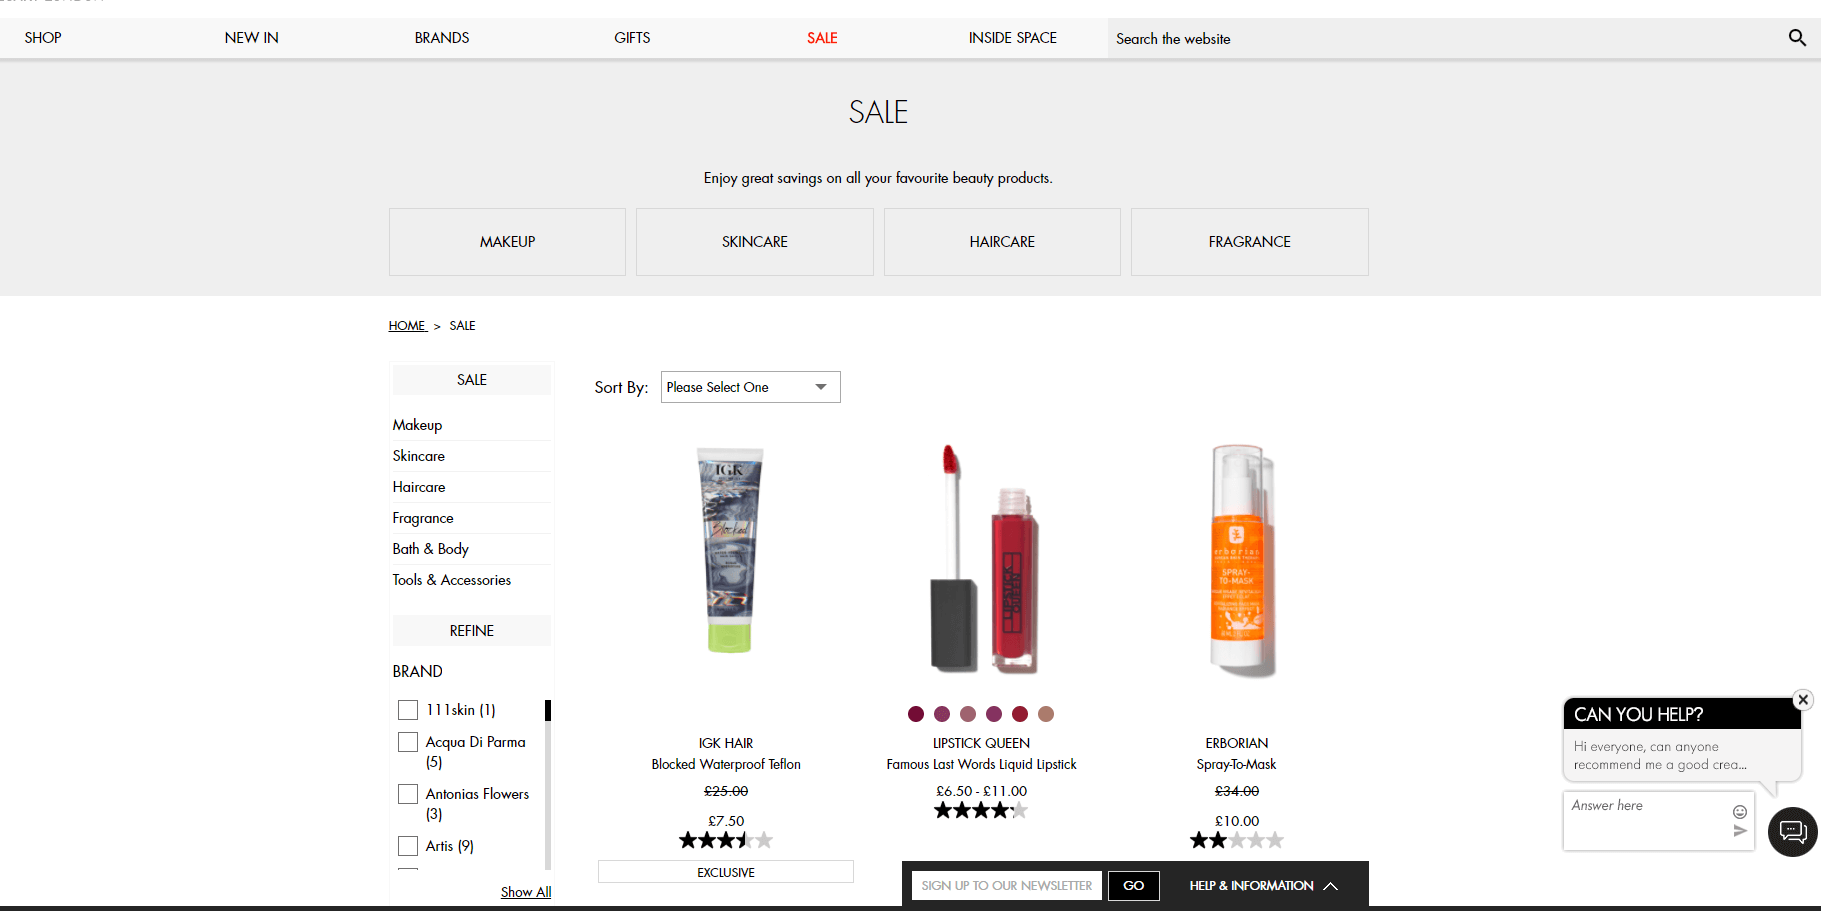Click the newsletter signup field
This screenshot has width=1821, height=911.
(1007, 886)
